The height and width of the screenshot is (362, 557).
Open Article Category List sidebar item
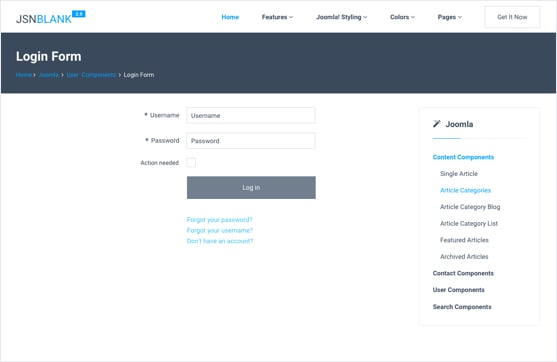pos(469,223)
